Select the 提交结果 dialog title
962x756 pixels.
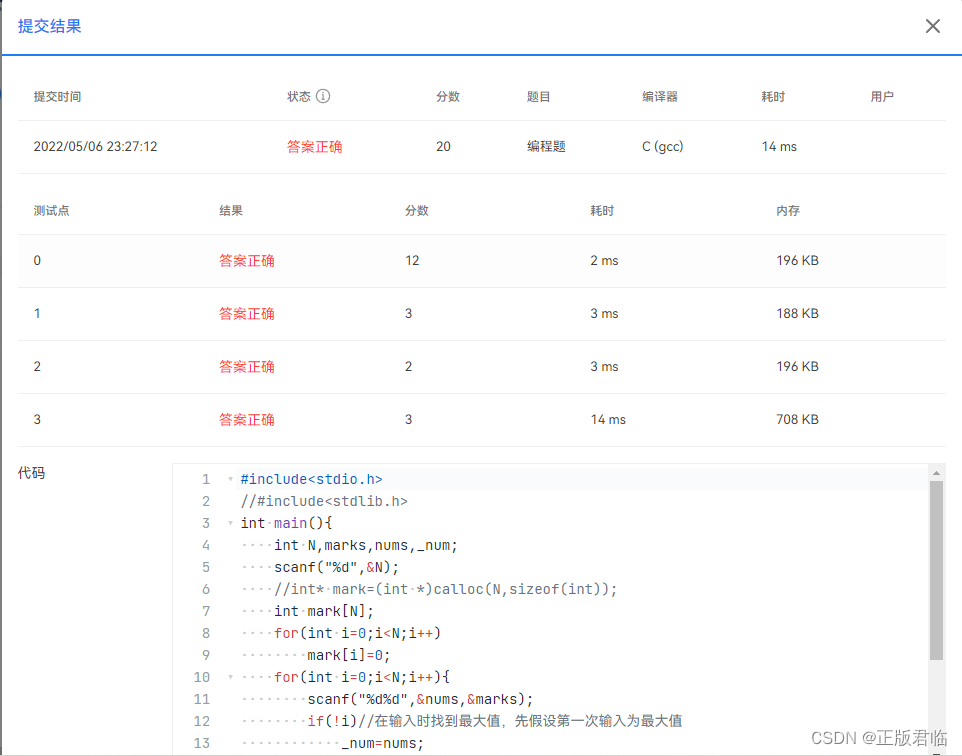pyautogui.click(x=50, y=26)
